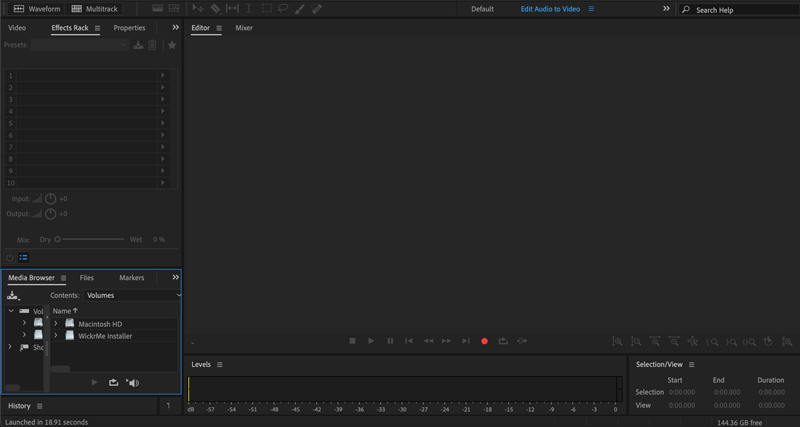Click the Media Browser import shortcut icon
Viewport: 800px width, 427px height.
pyautogui.click(x=13, y=295)
